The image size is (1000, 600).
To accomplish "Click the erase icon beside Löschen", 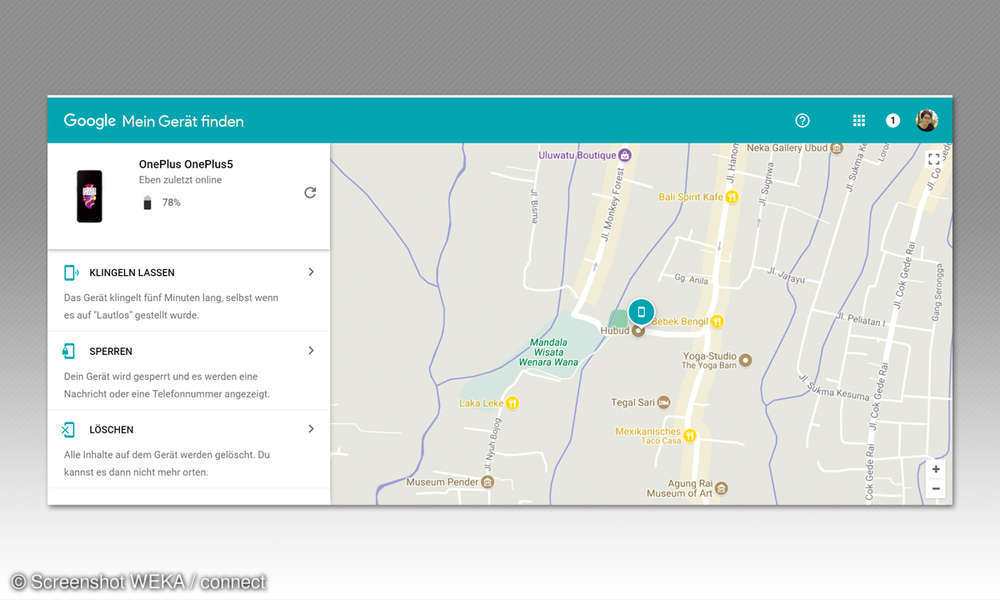I will tap(70, 430).
